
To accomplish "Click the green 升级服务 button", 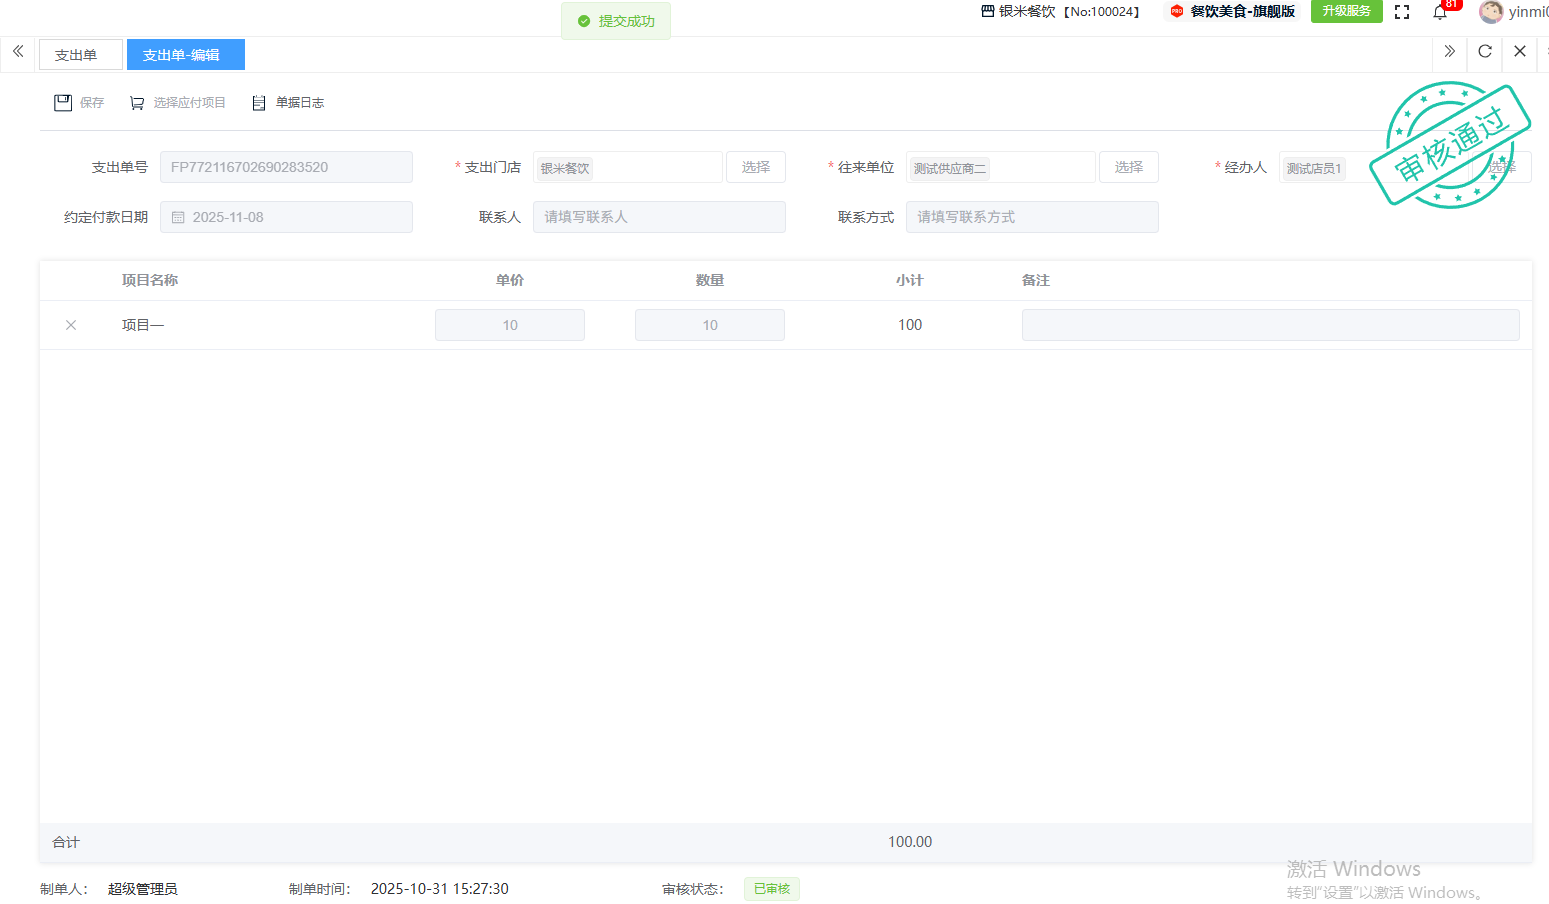I will click(1346, 11).
